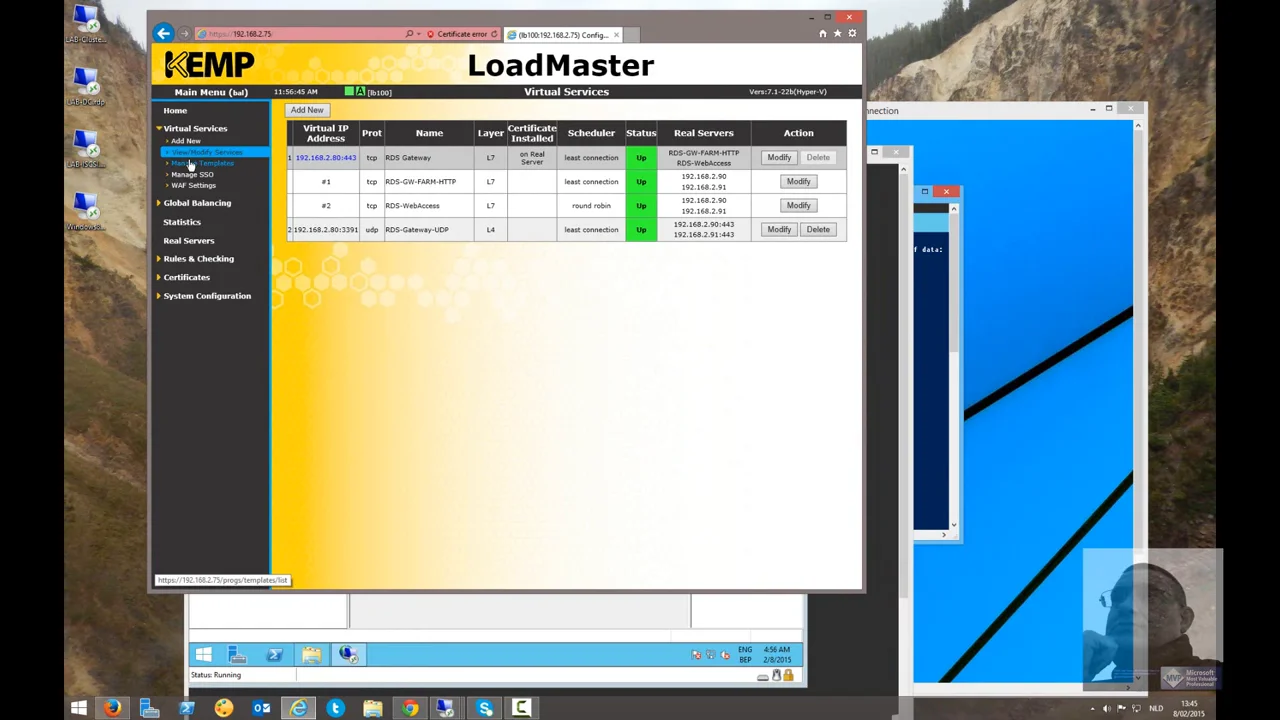Click the KEMP logo
Viewport: 1280px width, 720px height.
[209, 65]
